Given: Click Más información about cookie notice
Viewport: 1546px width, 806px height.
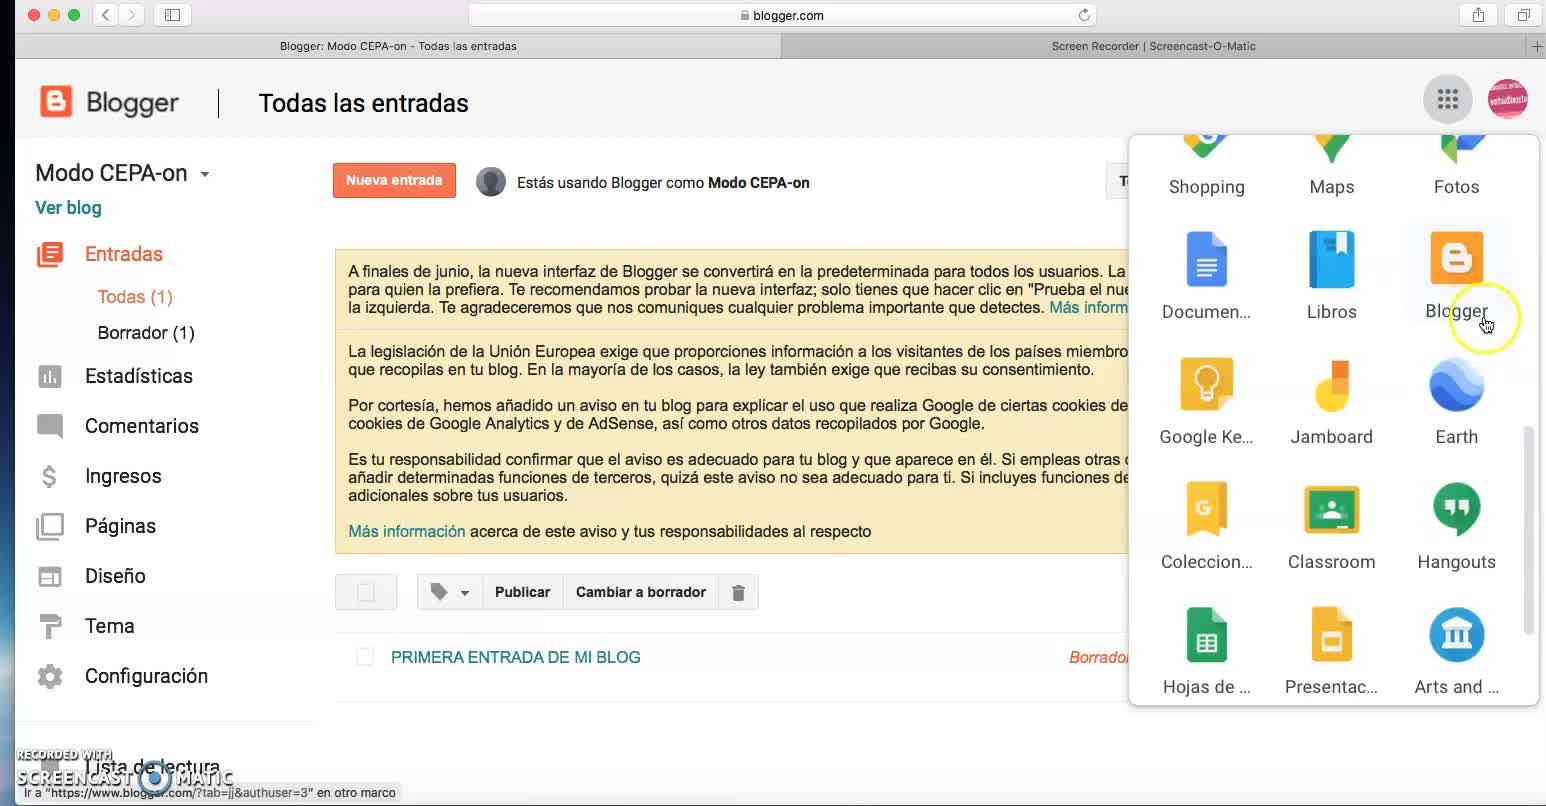Looking at the screenshot, I should point(407,531).
